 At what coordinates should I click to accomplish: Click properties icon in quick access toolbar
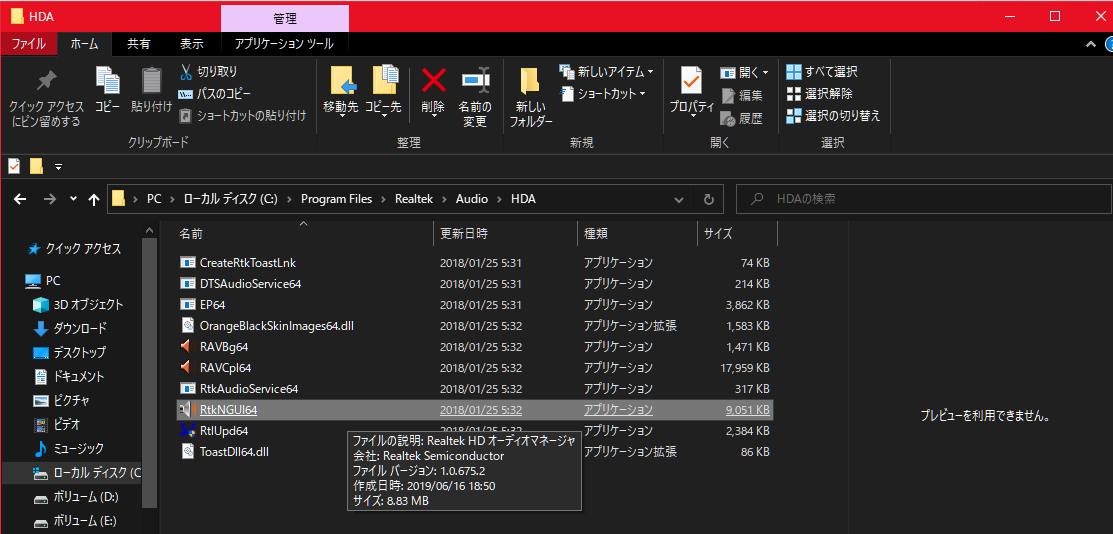click(x=13, y=166)
